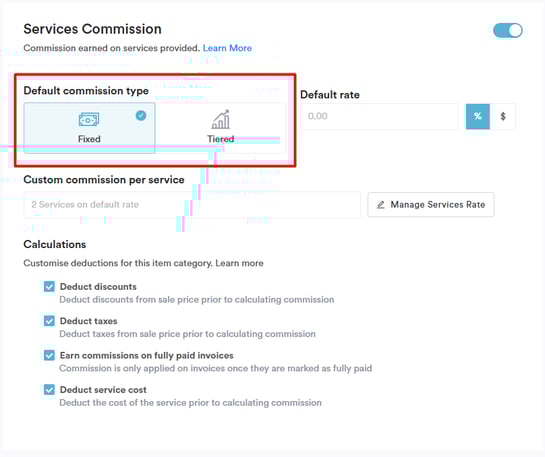Click the pencil icon in Manage Services Rate
This screenshot has width=545, height=457.
(x=381, y=205)
